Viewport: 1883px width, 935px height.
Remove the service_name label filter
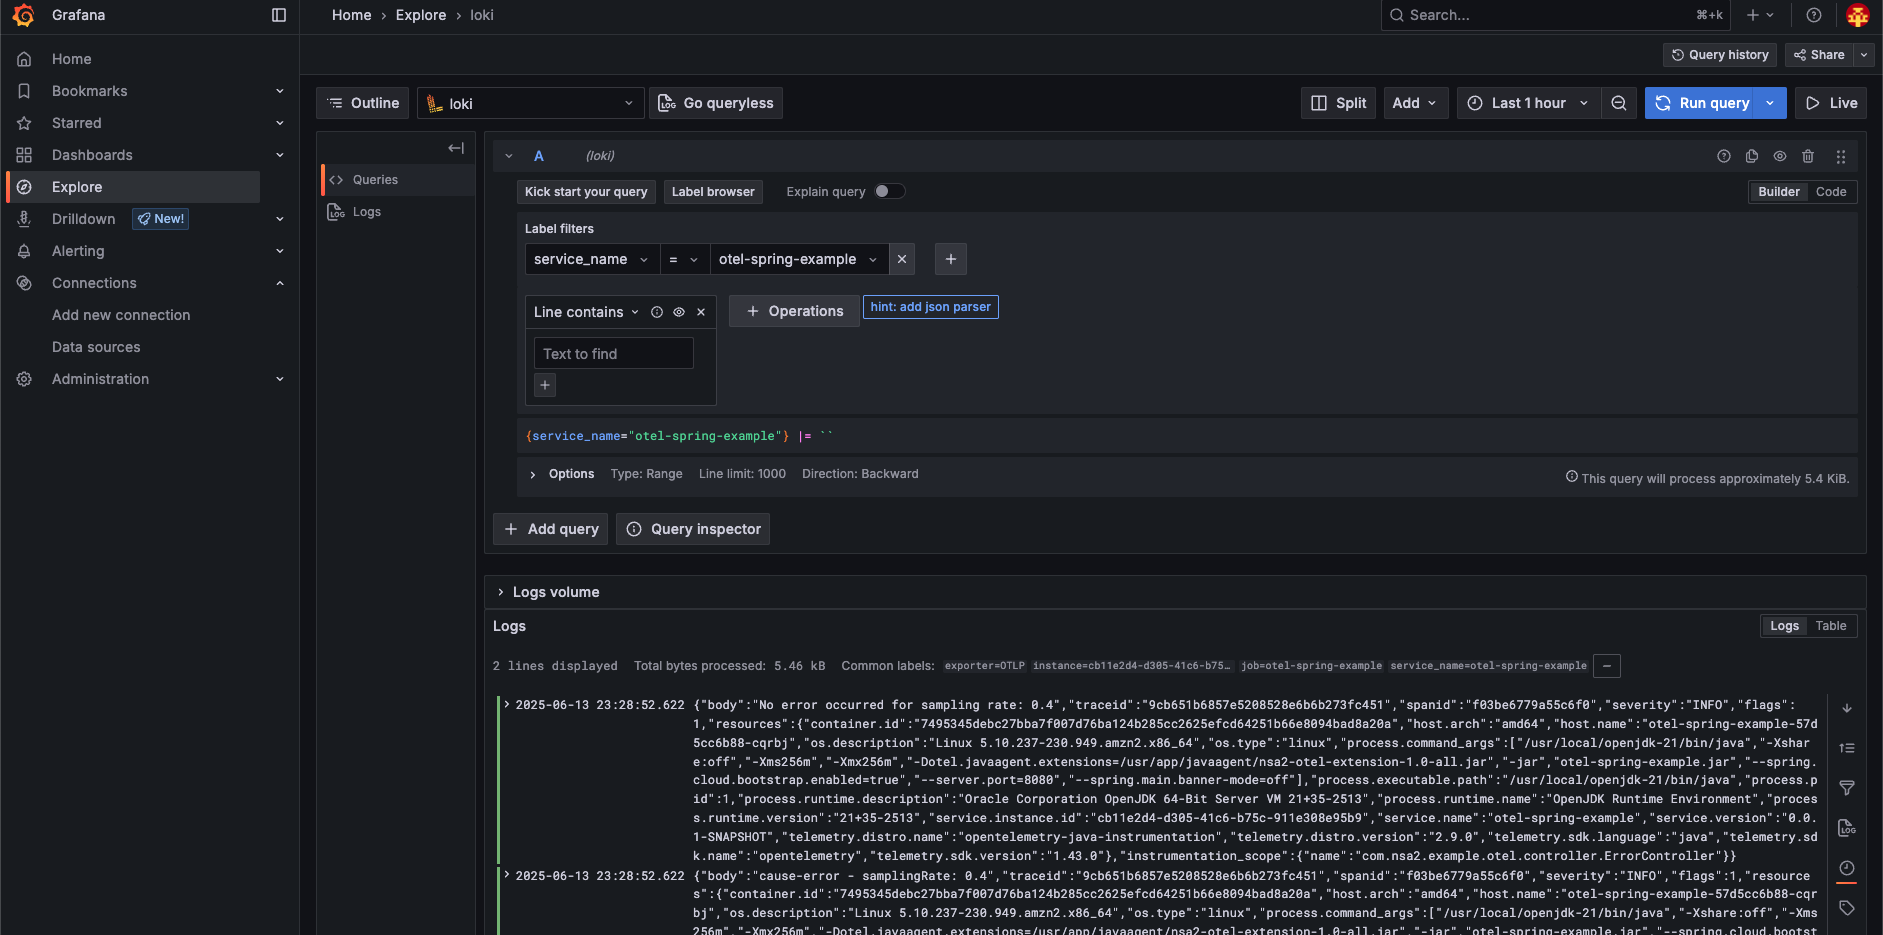click(x=902, y=259)
